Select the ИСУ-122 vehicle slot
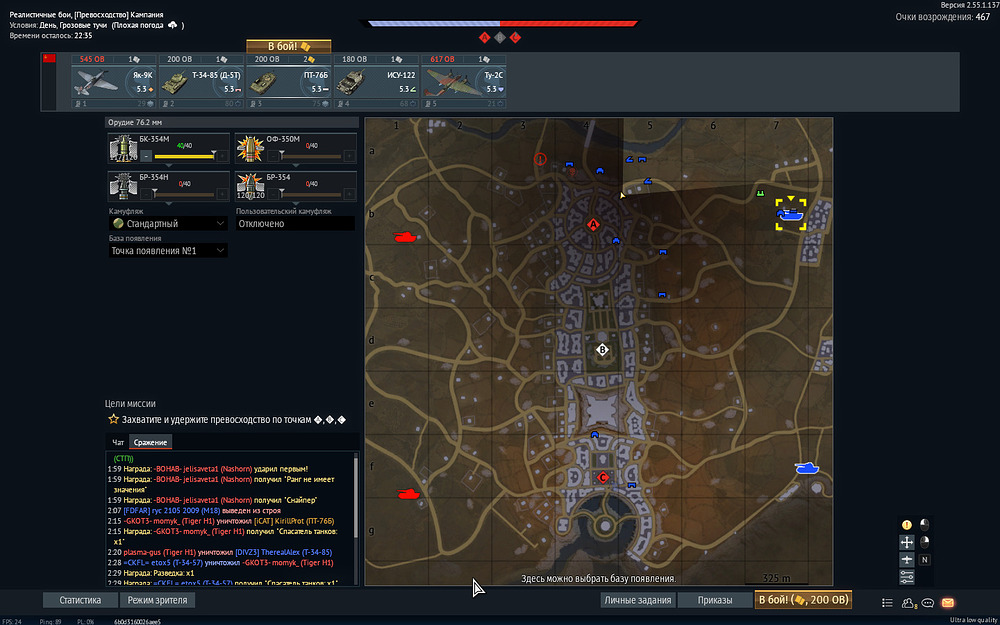1000x625 pixels. [x=376, y=82]
